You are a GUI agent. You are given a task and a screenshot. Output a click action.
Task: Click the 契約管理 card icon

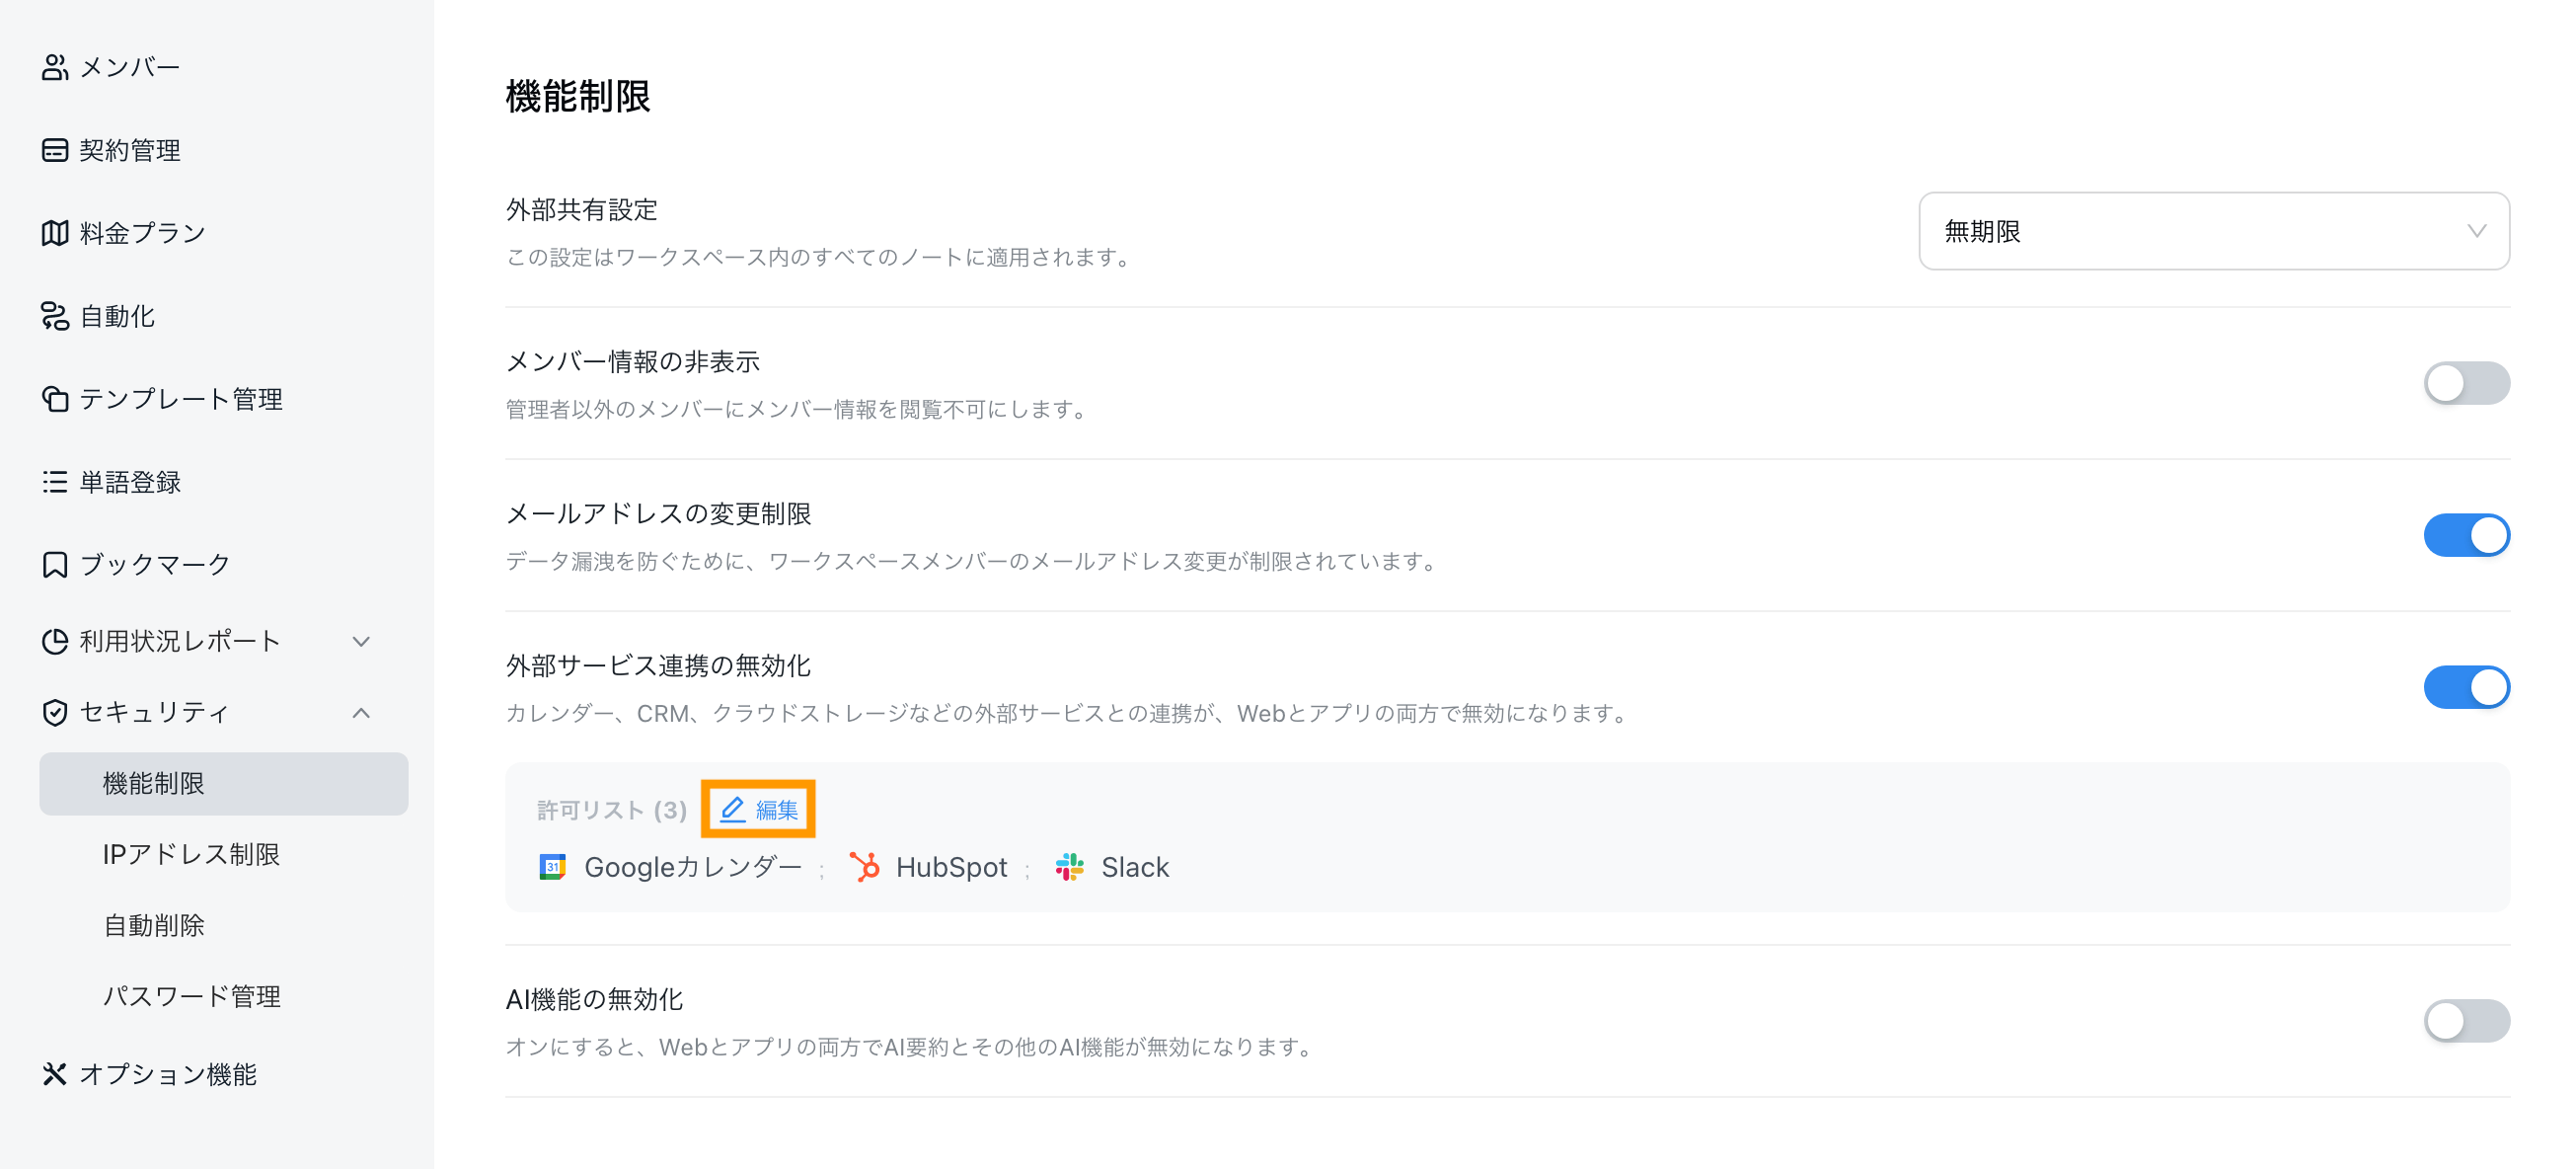click(55, 150)
